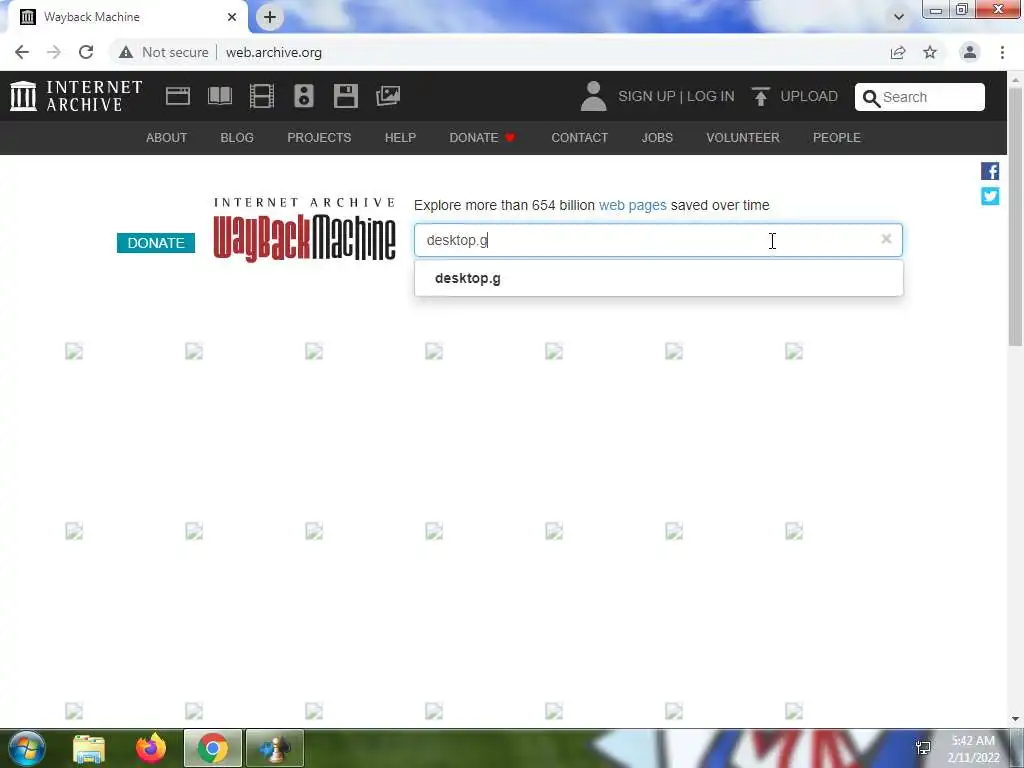This screenshot has height=768, width=1024.
Task: Click the Not secure warning icon
Action: pos(126,52)
